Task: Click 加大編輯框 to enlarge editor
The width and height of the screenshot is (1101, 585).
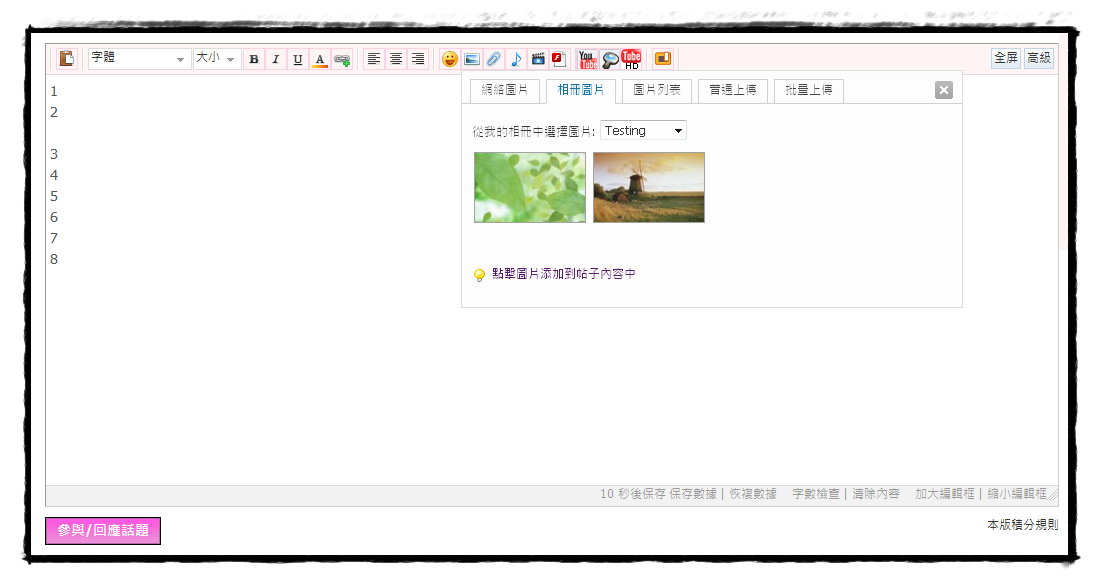Action: click(x=944, y=494)
